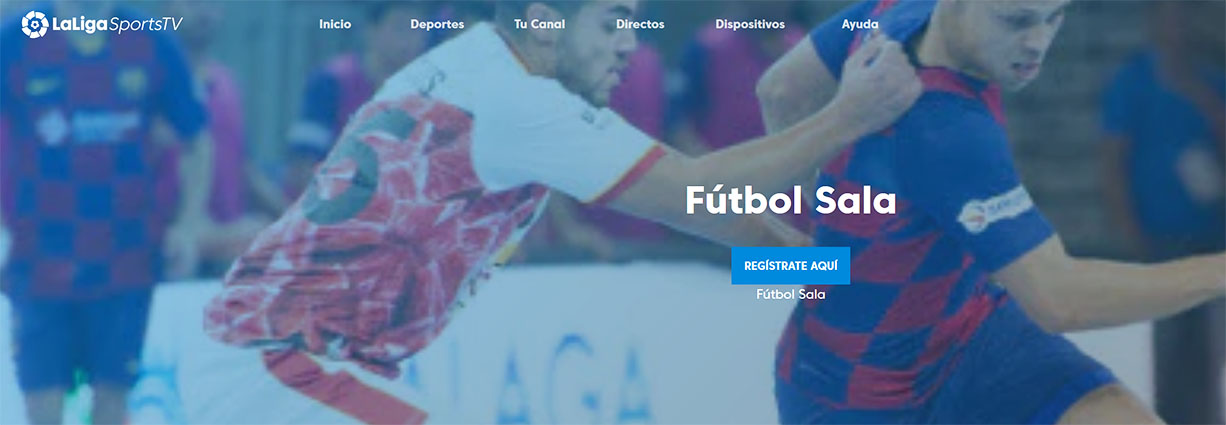Navigate to Dispositivos
The height and width of the screenshot is (425, 1226).
(750, 24)
